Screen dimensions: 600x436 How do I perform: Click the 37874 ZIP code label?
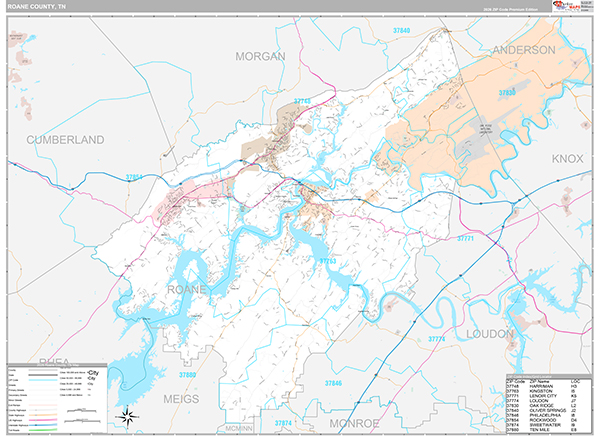coord(283,423)
